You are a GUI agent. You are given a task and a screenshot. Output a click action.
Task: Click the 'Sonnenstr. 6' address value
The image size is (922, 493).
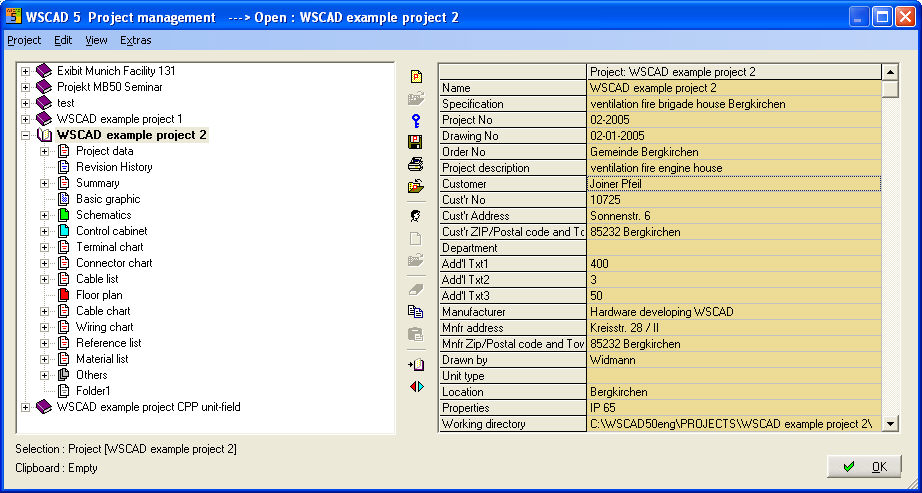coord(734,216)
